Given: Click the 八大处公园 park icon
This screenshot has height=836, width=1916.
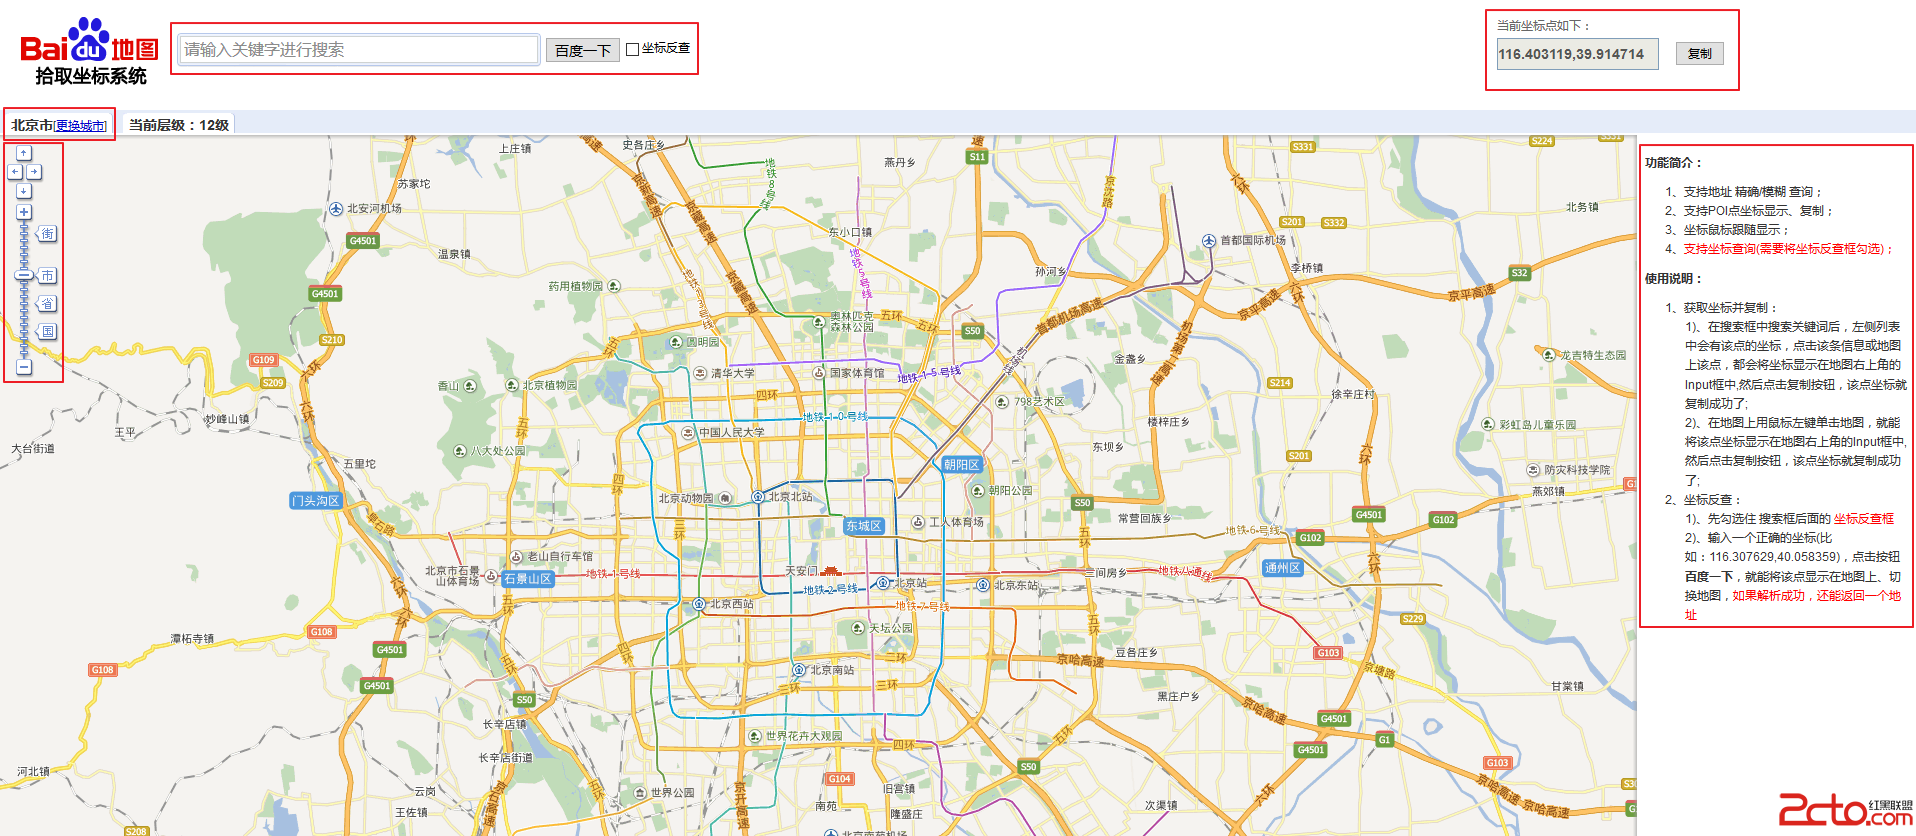Looking at the screenshot, I should pyautogui.click(x=460, y=451).
